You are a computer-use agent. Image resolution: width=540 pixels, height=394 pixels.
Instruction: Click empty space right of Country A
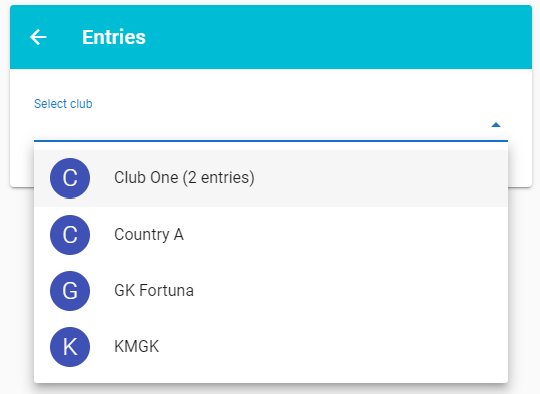pos(344,235)
